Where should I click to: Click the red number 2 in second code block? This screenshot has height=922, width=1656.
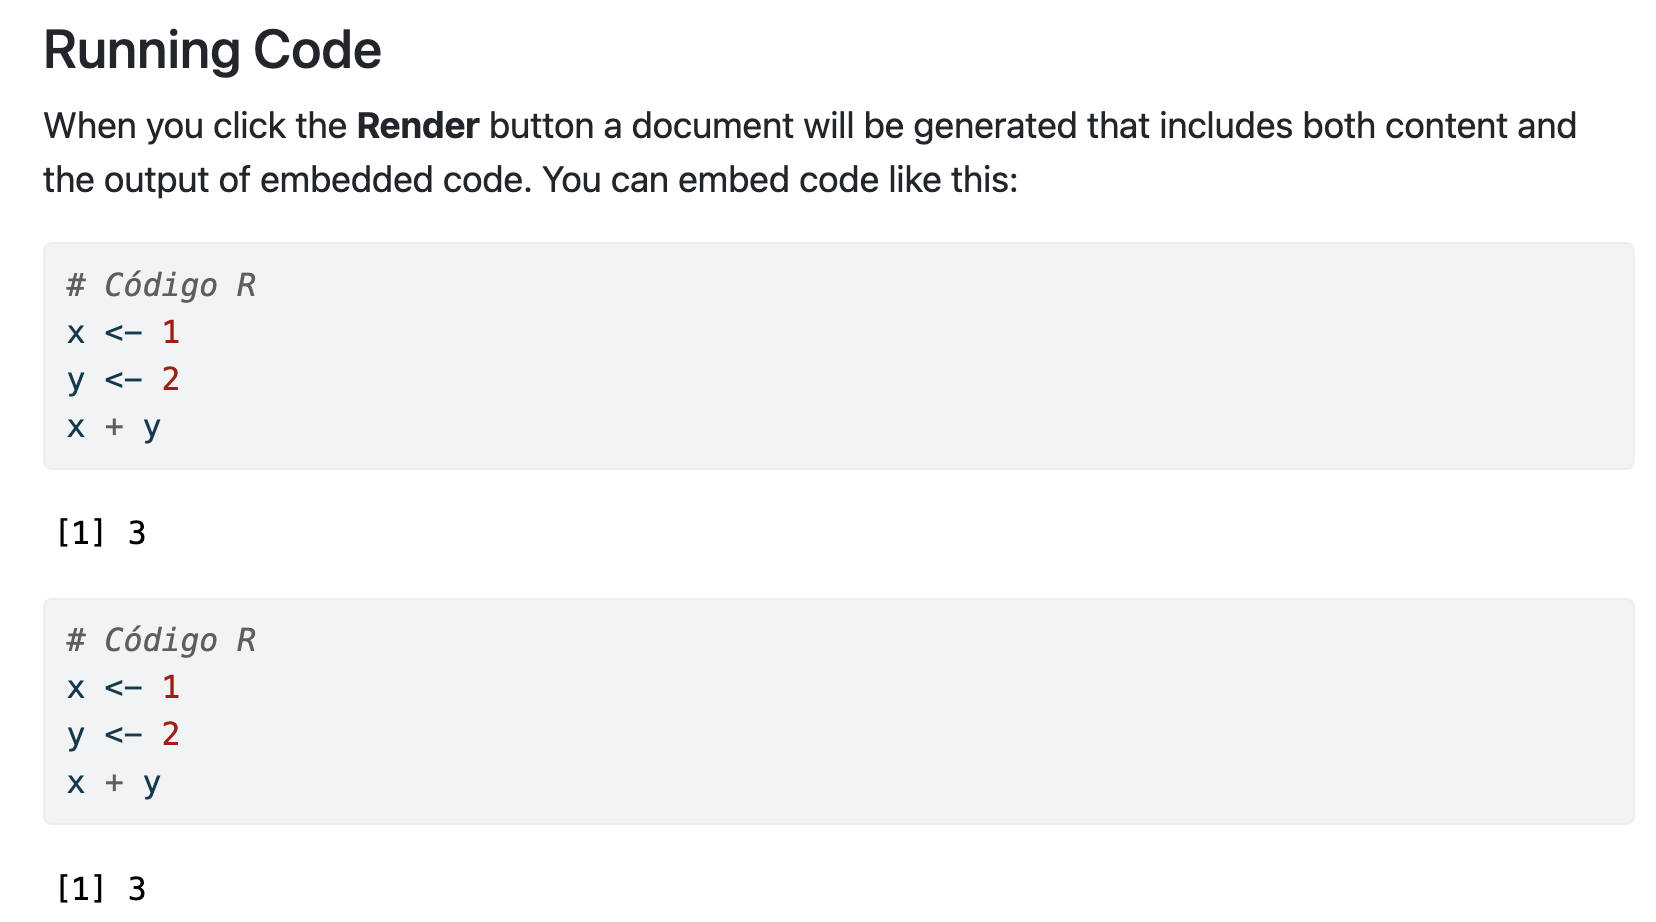(x=171, y=734)
